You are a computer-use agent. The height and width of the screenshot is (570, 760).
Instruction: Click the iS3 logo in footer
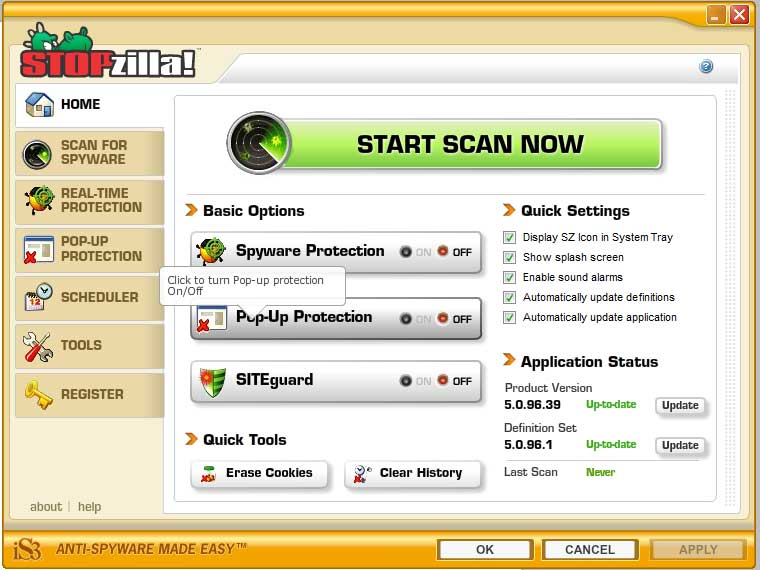pyautogui.click(x=27, y=550)
